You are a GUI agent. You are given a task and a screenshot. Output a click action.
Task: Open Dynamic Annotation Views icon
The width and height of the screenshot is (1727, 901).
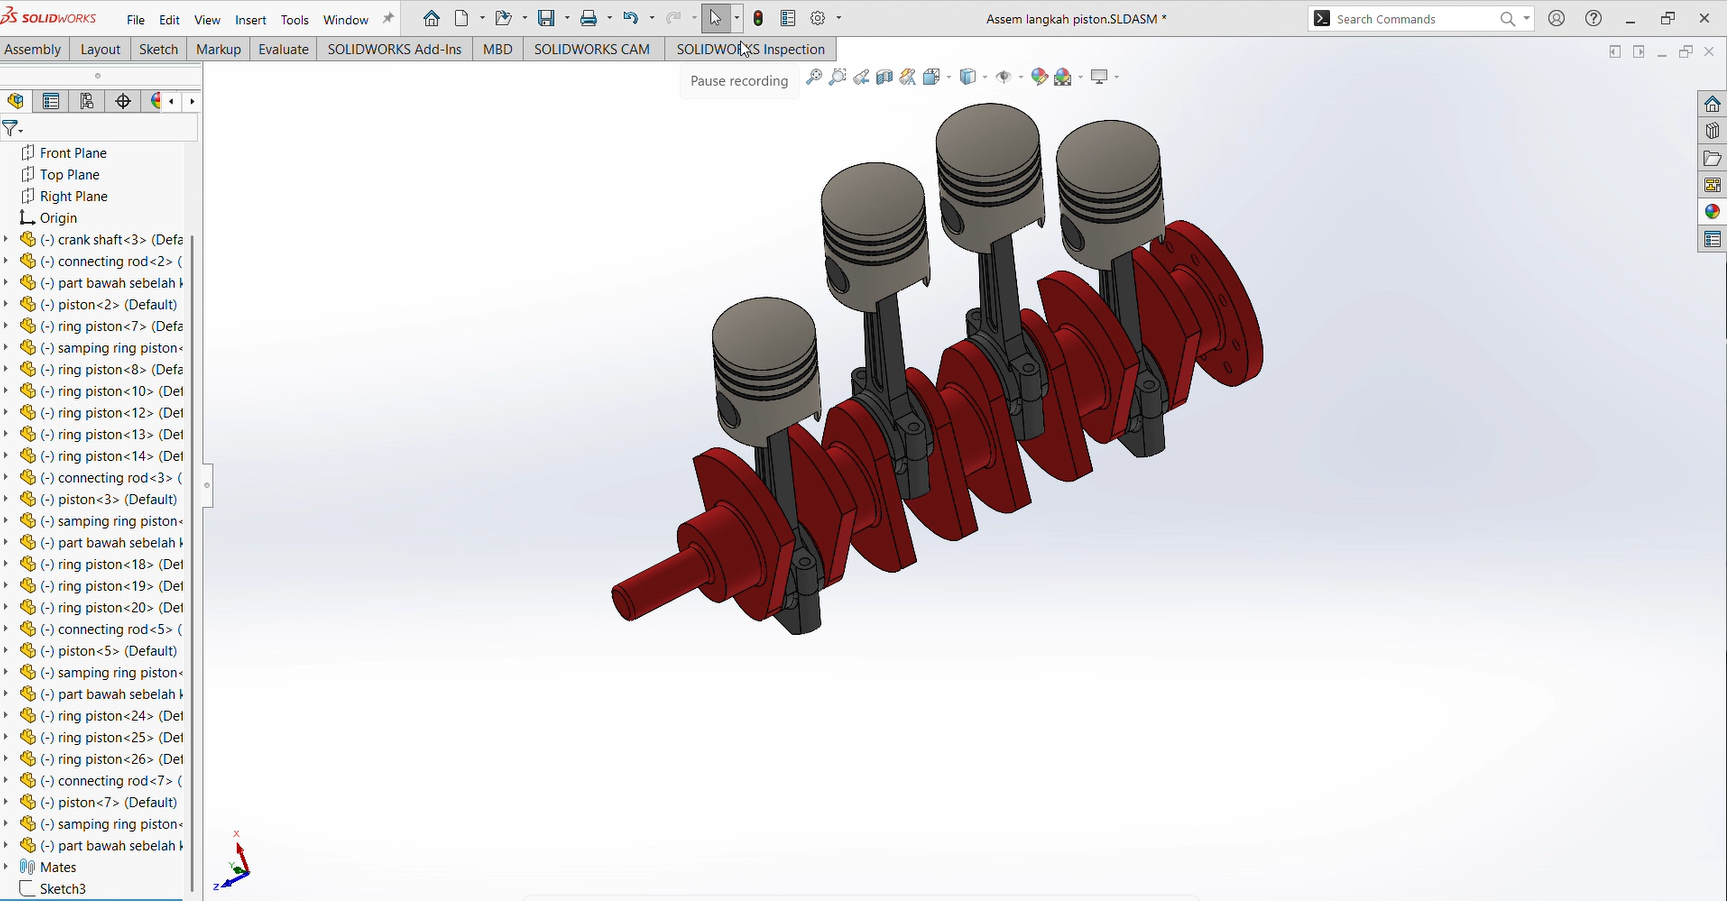coord(908,77)
